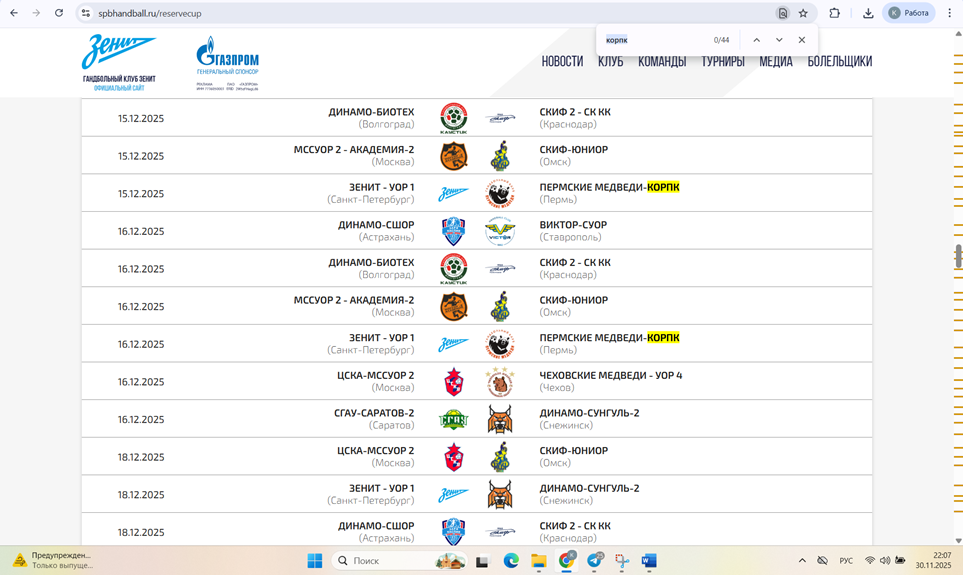Close the find-in-page bar
The height and width of the screenshot is (575, 963).
(x=801, y=40)
